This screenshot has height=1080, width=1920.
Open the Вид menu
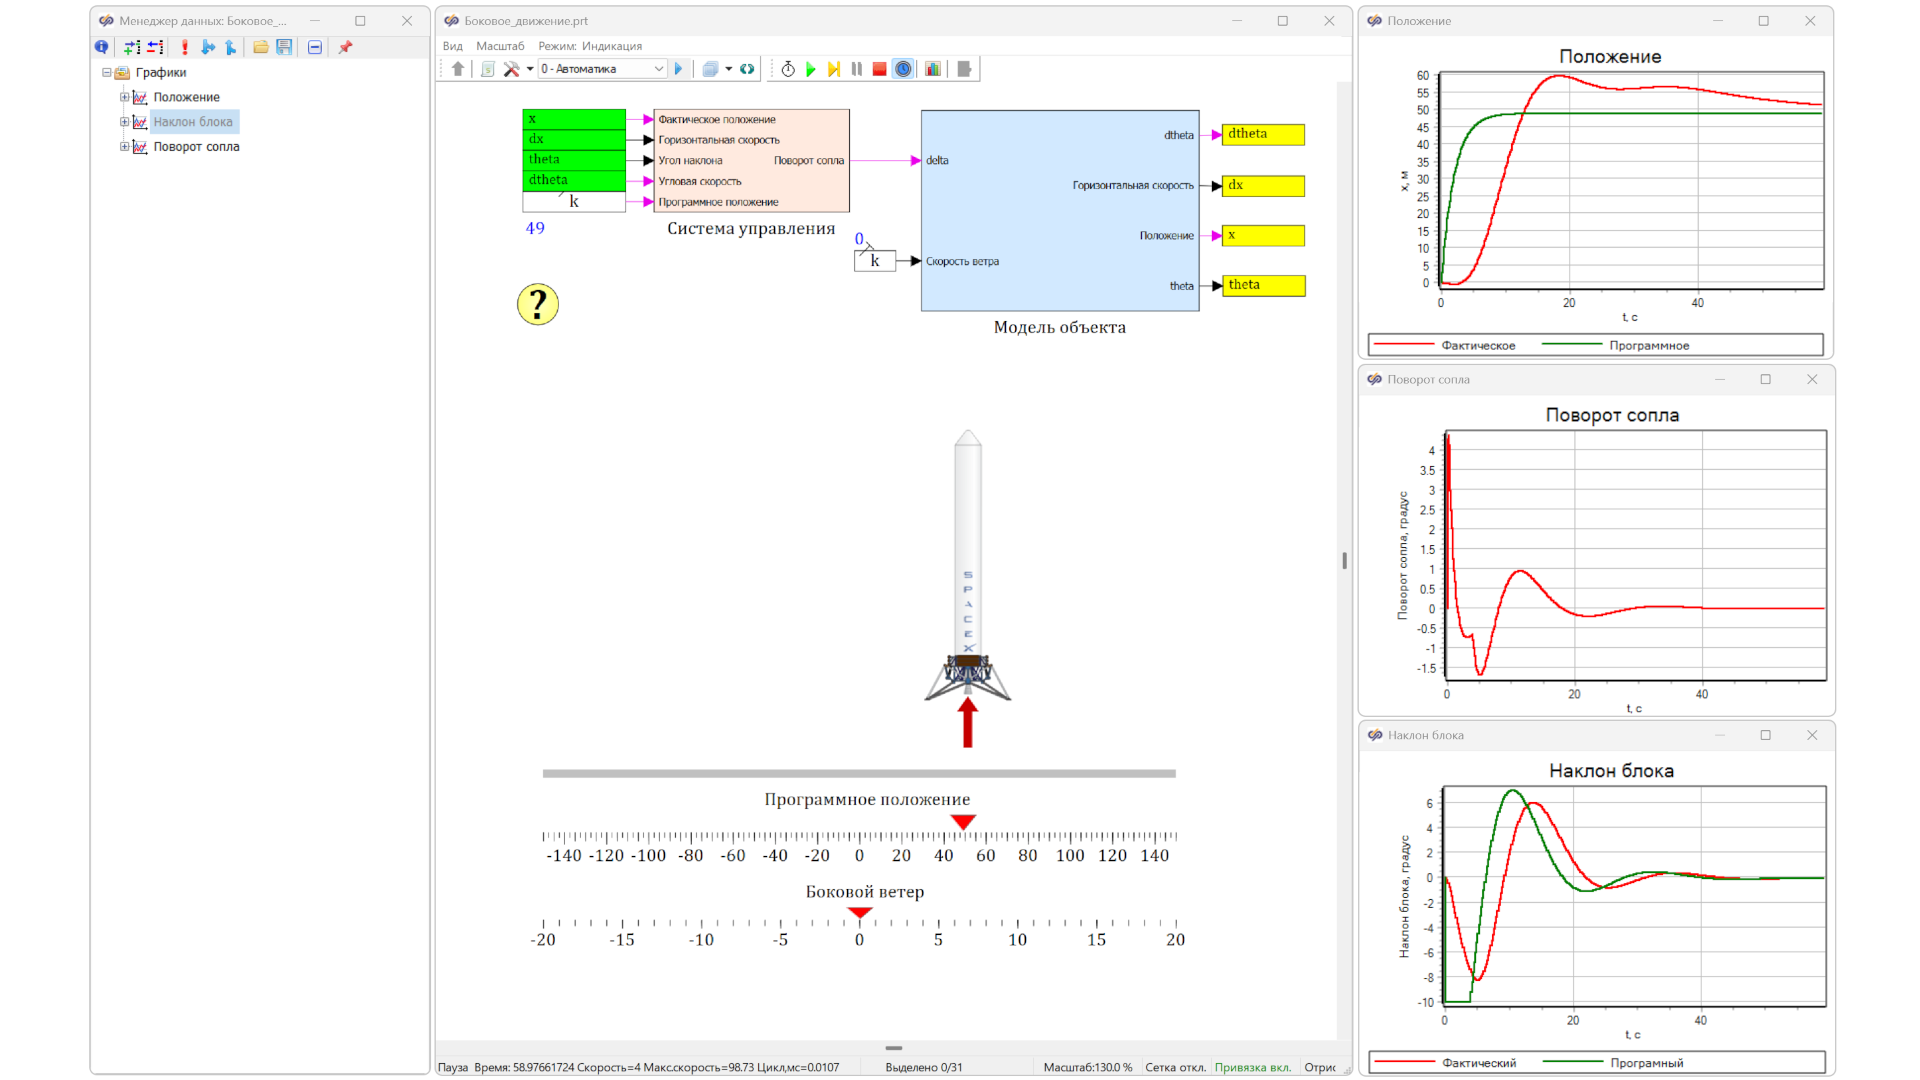point(452,46)
